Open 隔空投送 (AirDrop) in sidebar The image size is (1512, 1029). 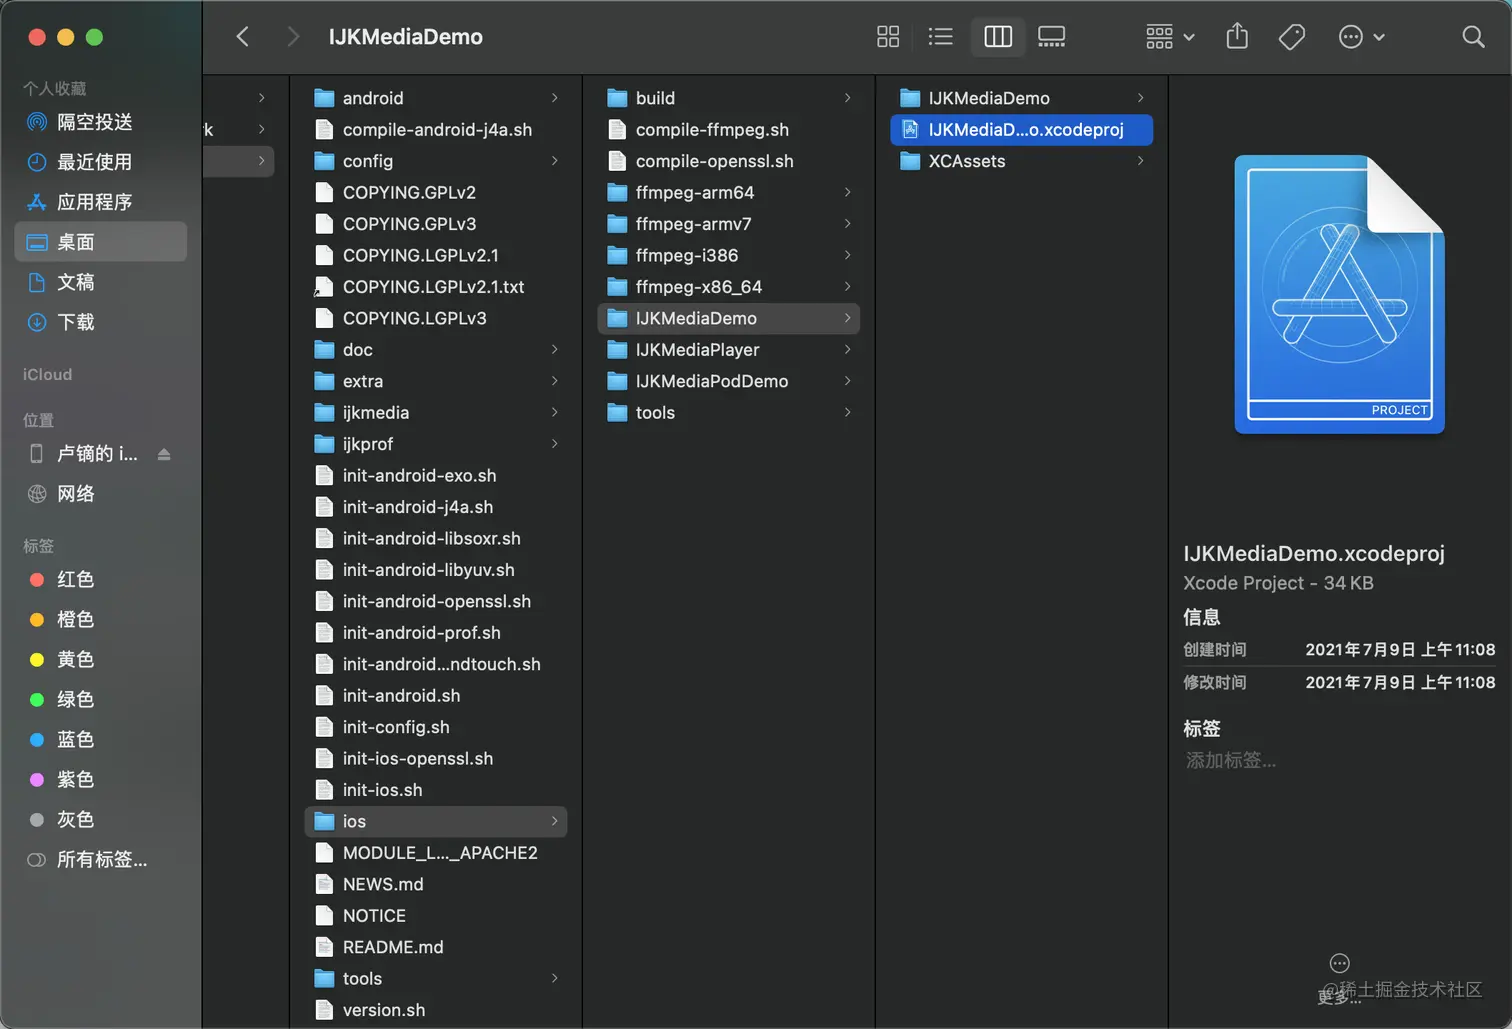100,122
